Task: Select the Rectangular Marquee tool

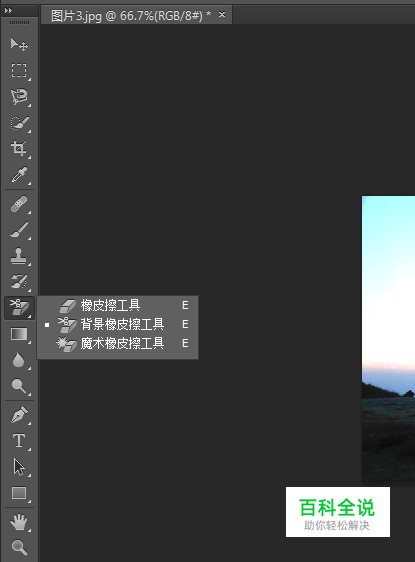Action: click(19, 70)
